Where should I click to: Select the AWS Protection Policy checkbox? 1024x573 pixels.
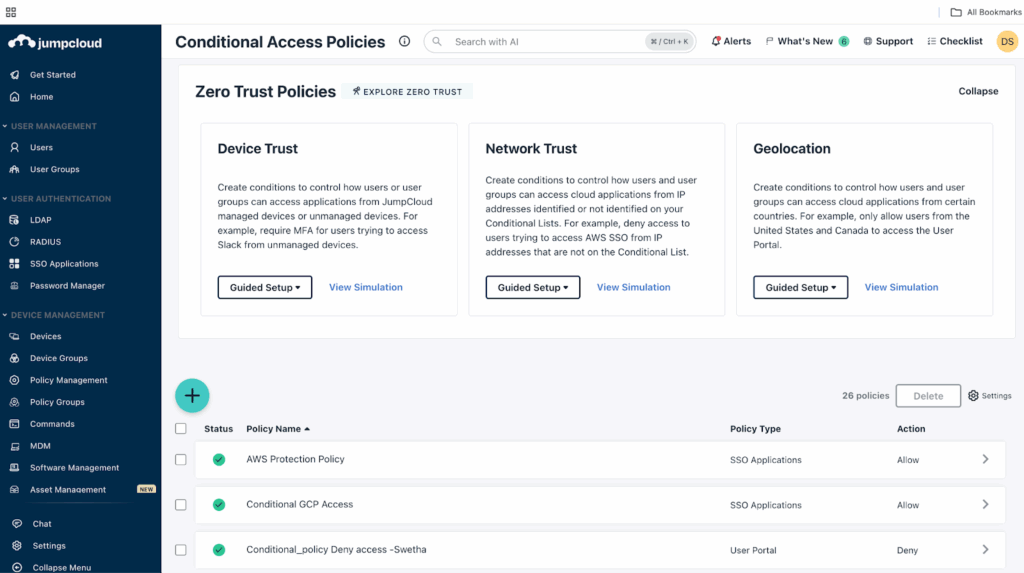[181, 459]
